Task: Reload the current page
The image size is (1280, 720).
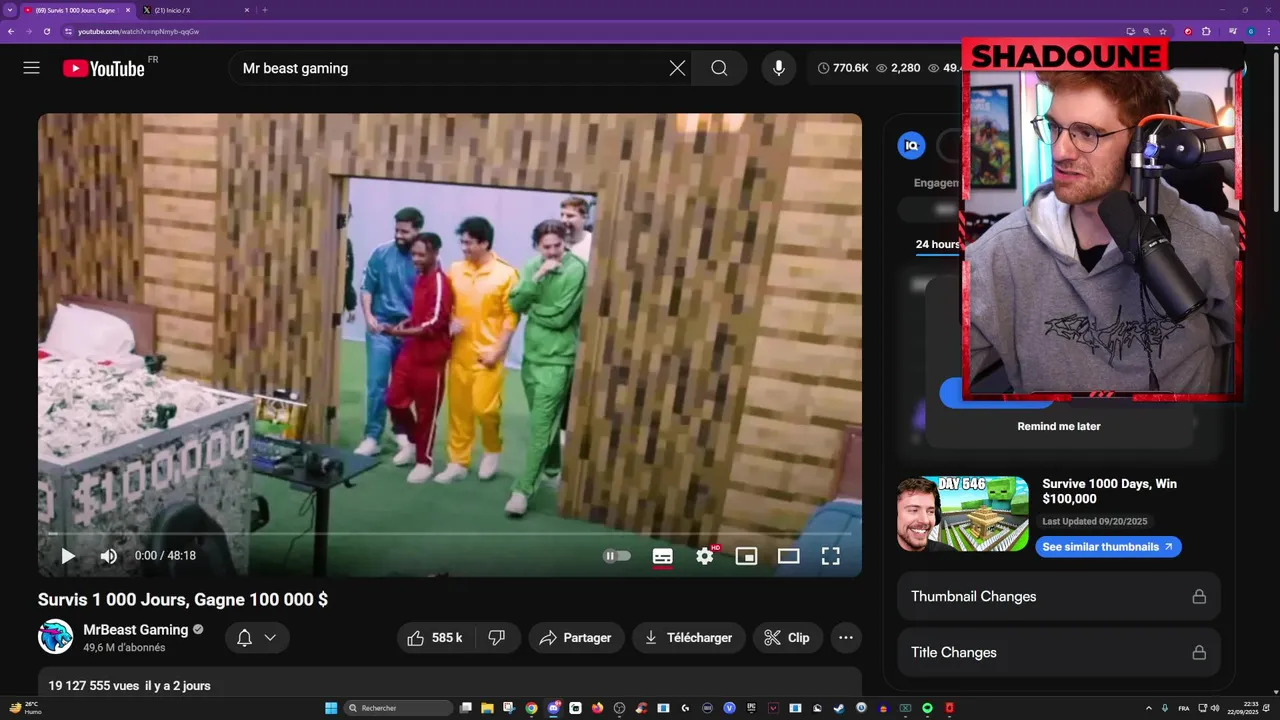Action: click(47, 31)
